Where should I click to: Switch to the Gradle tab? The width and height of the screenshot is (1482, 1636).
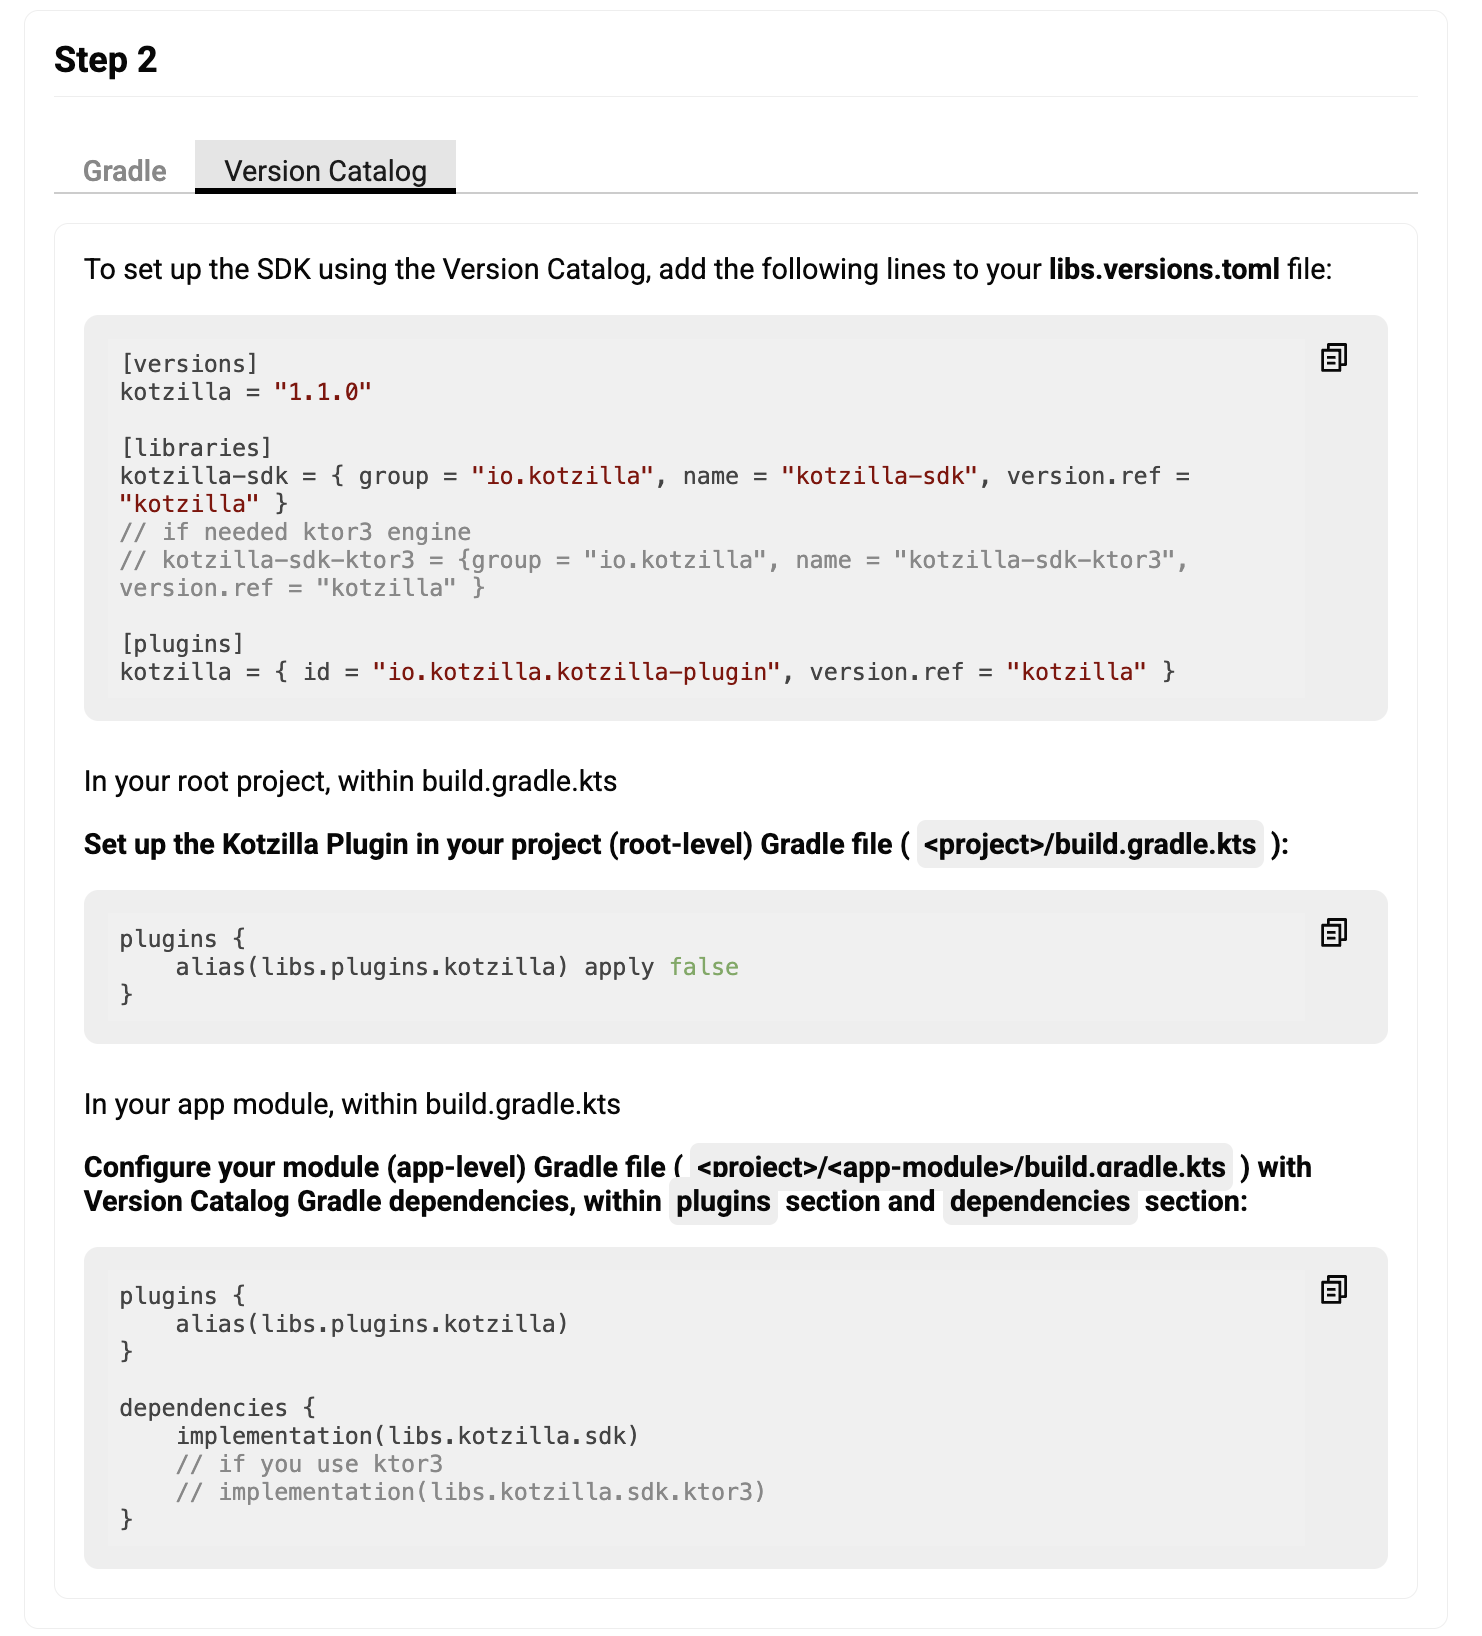pyautogui.click(x=125, y=171)
